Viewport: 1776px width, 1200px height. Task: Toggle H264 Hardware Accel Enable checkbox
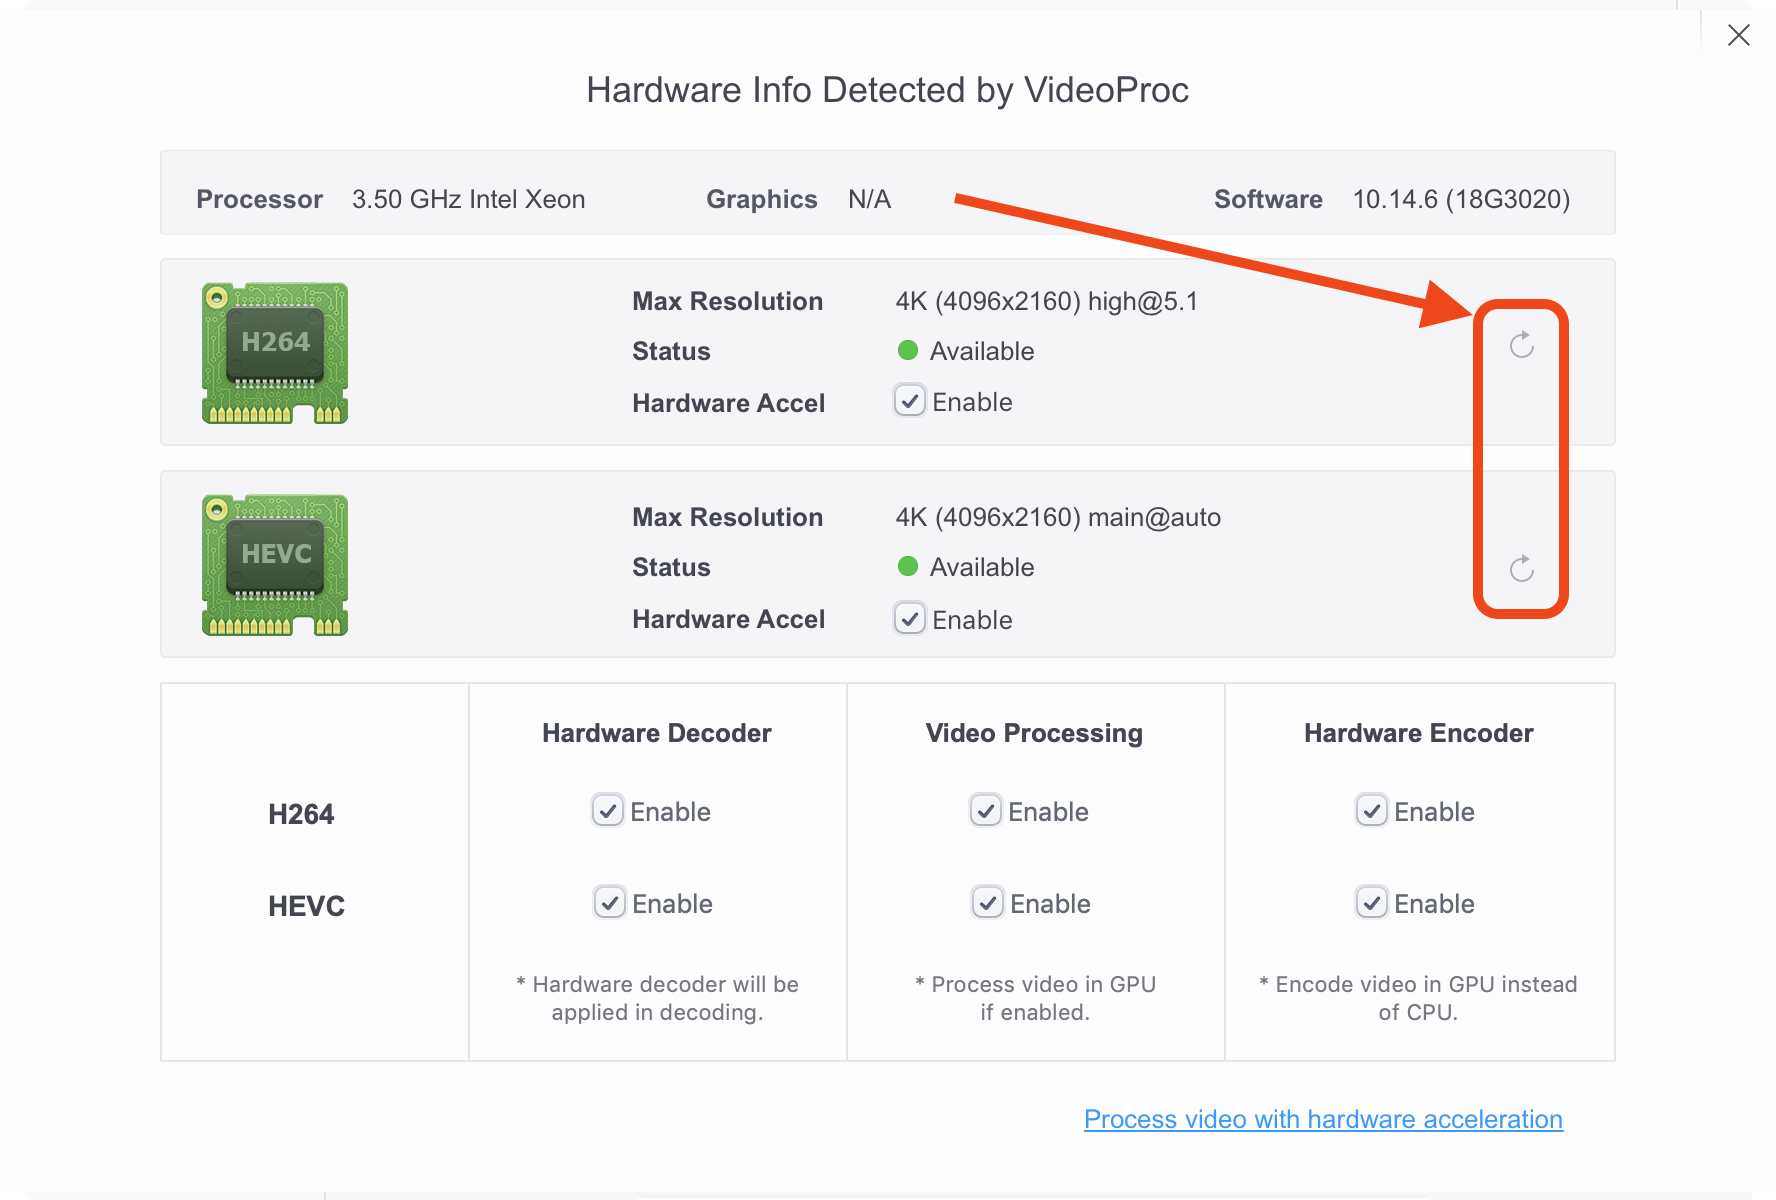tap(910, 401)
